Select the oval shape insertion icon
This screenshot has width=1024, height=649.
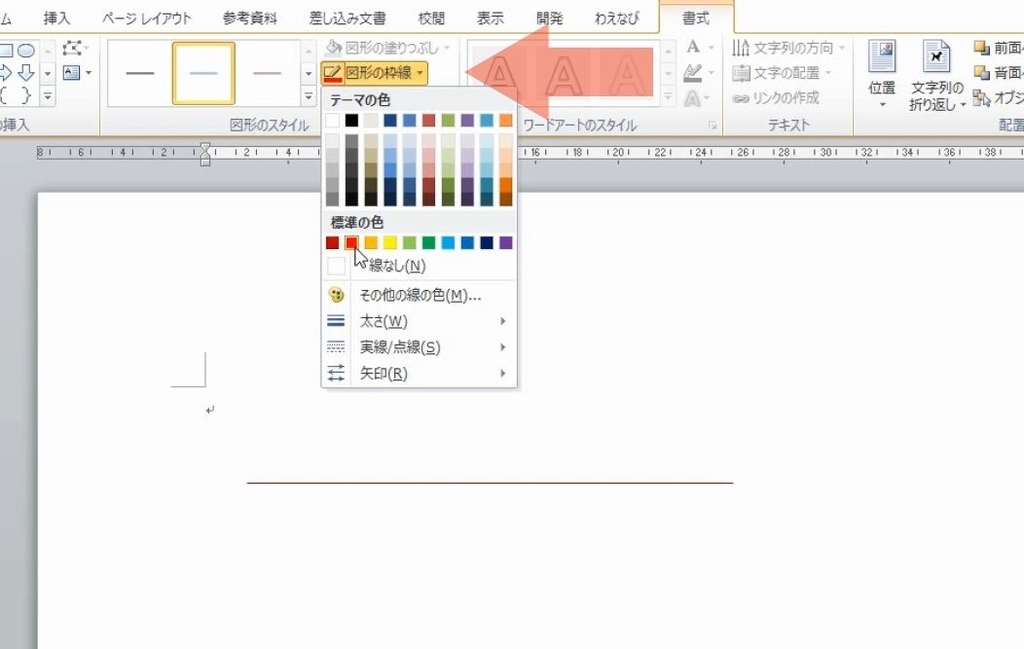(x=27, y=49)
